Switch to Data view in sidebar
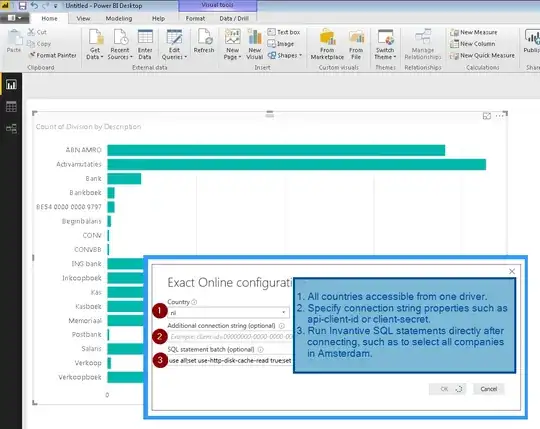Screen dimensions: 540x429 point(11,107)
